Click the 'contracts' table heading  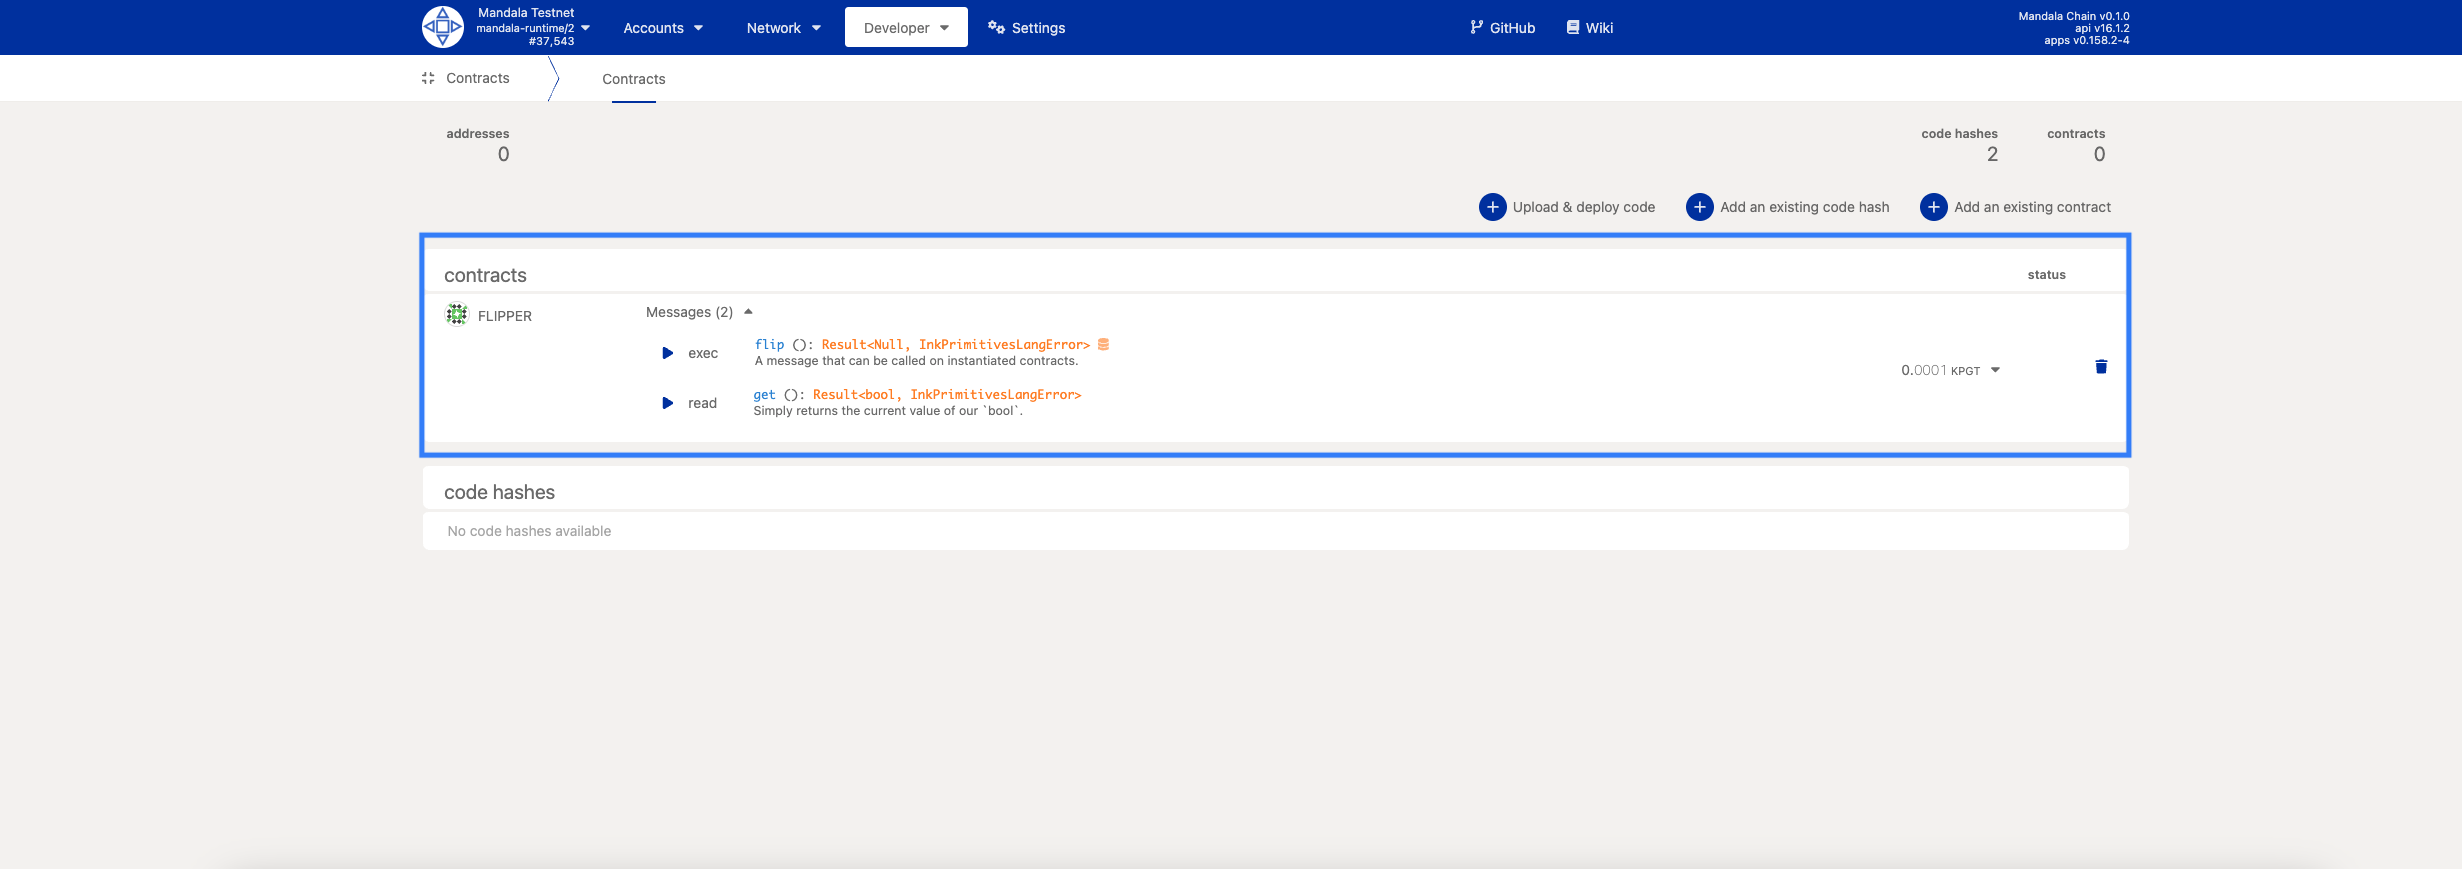pyautogui.click(x=485, y=275)
